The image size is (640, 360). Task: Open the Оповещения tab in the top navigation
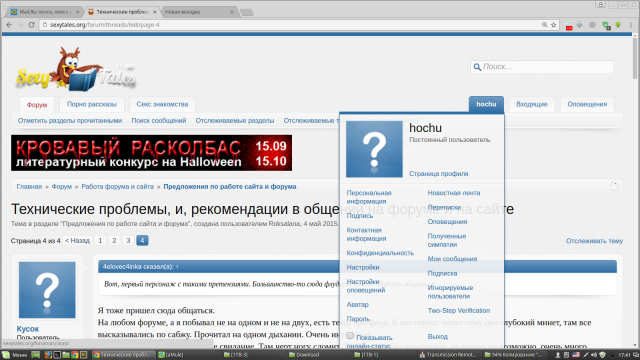coord(587,104)
